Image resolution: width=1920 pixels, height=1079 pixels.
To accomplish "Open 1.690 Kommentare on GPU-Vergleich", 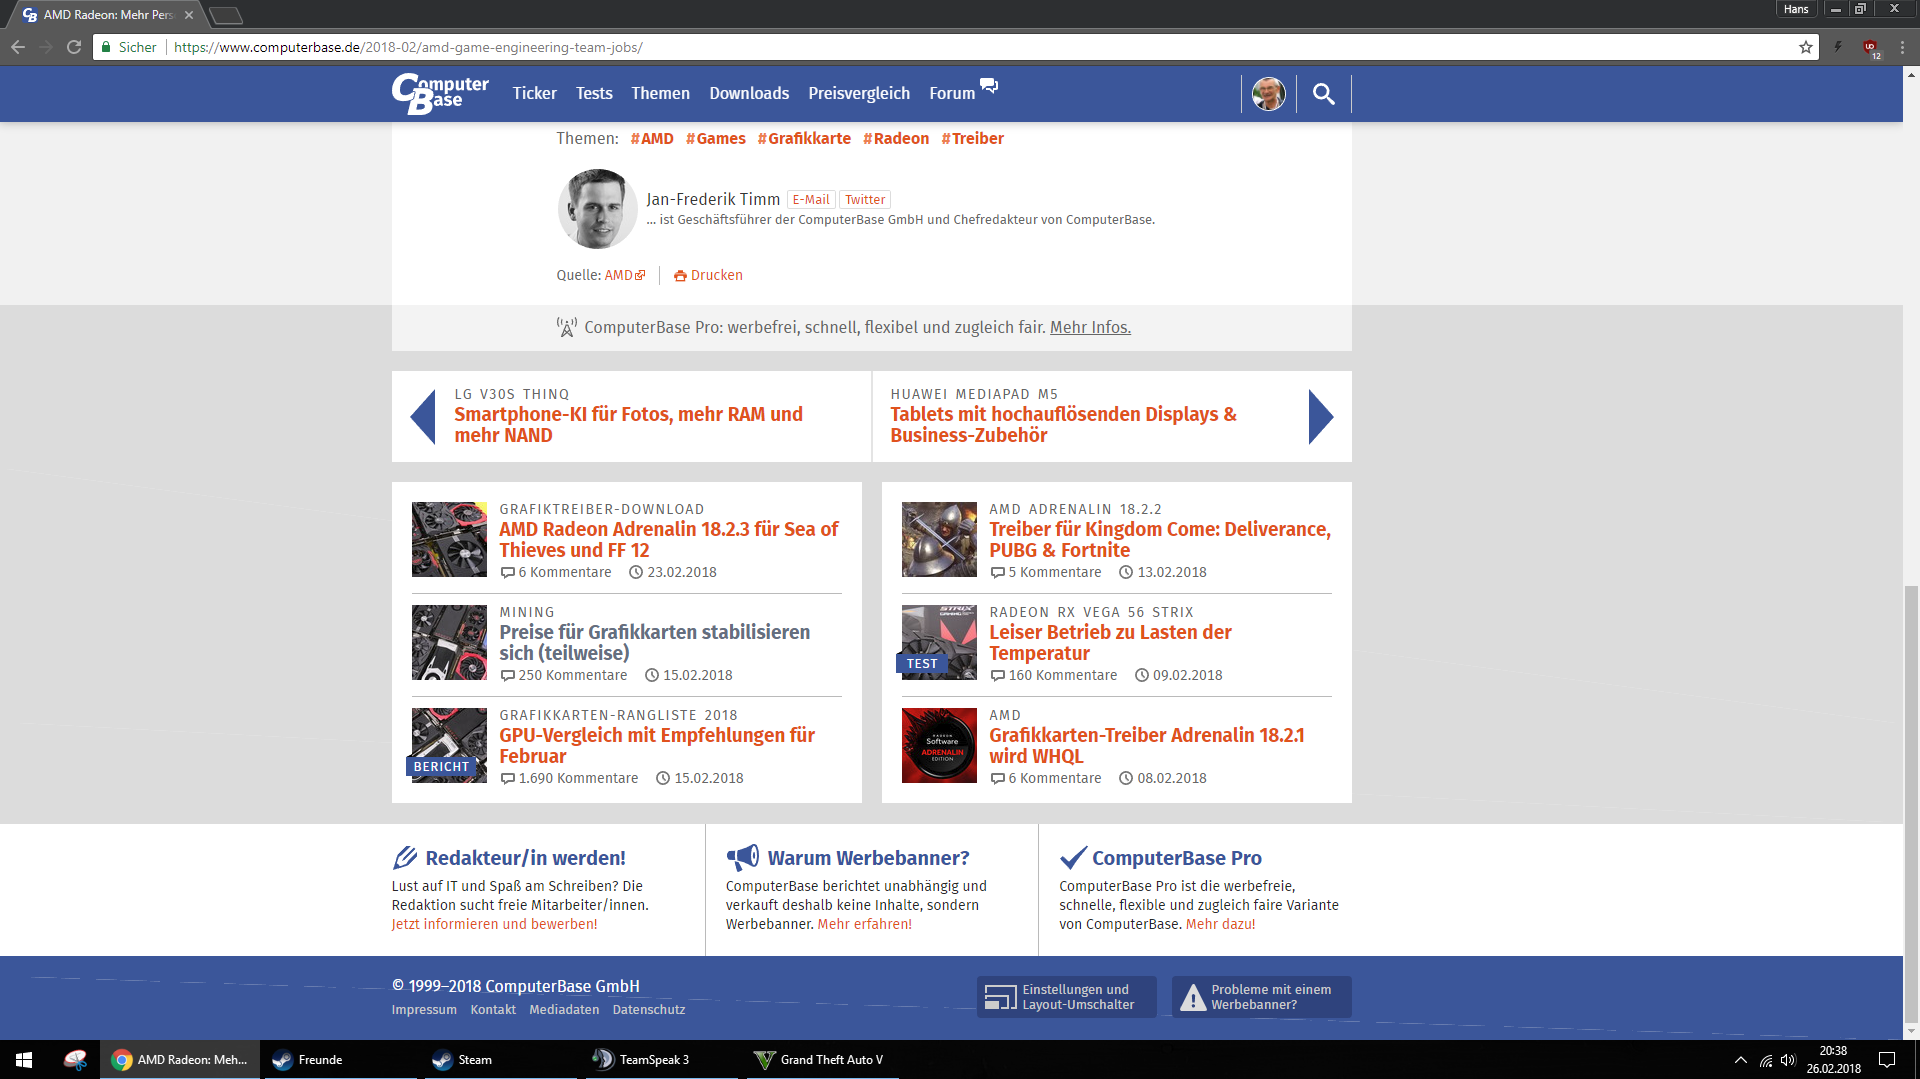I will point(569,778).
